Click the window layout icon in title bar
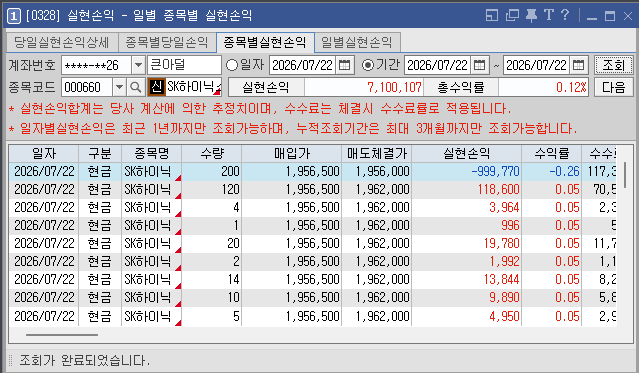 492,15
